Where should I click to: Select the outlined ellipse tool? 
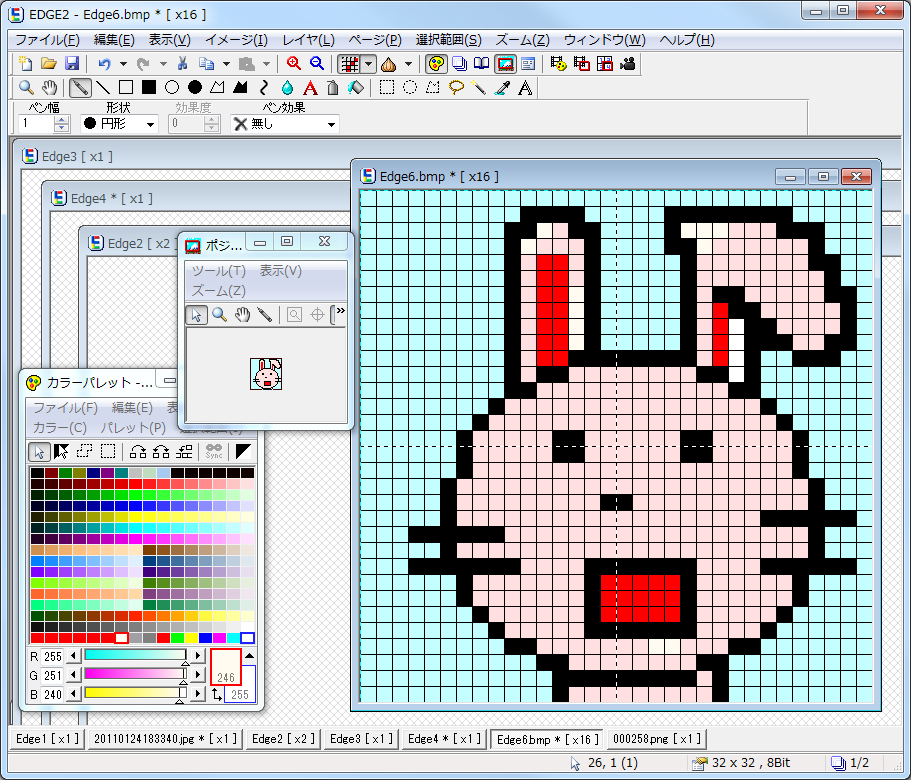[172, 88]
